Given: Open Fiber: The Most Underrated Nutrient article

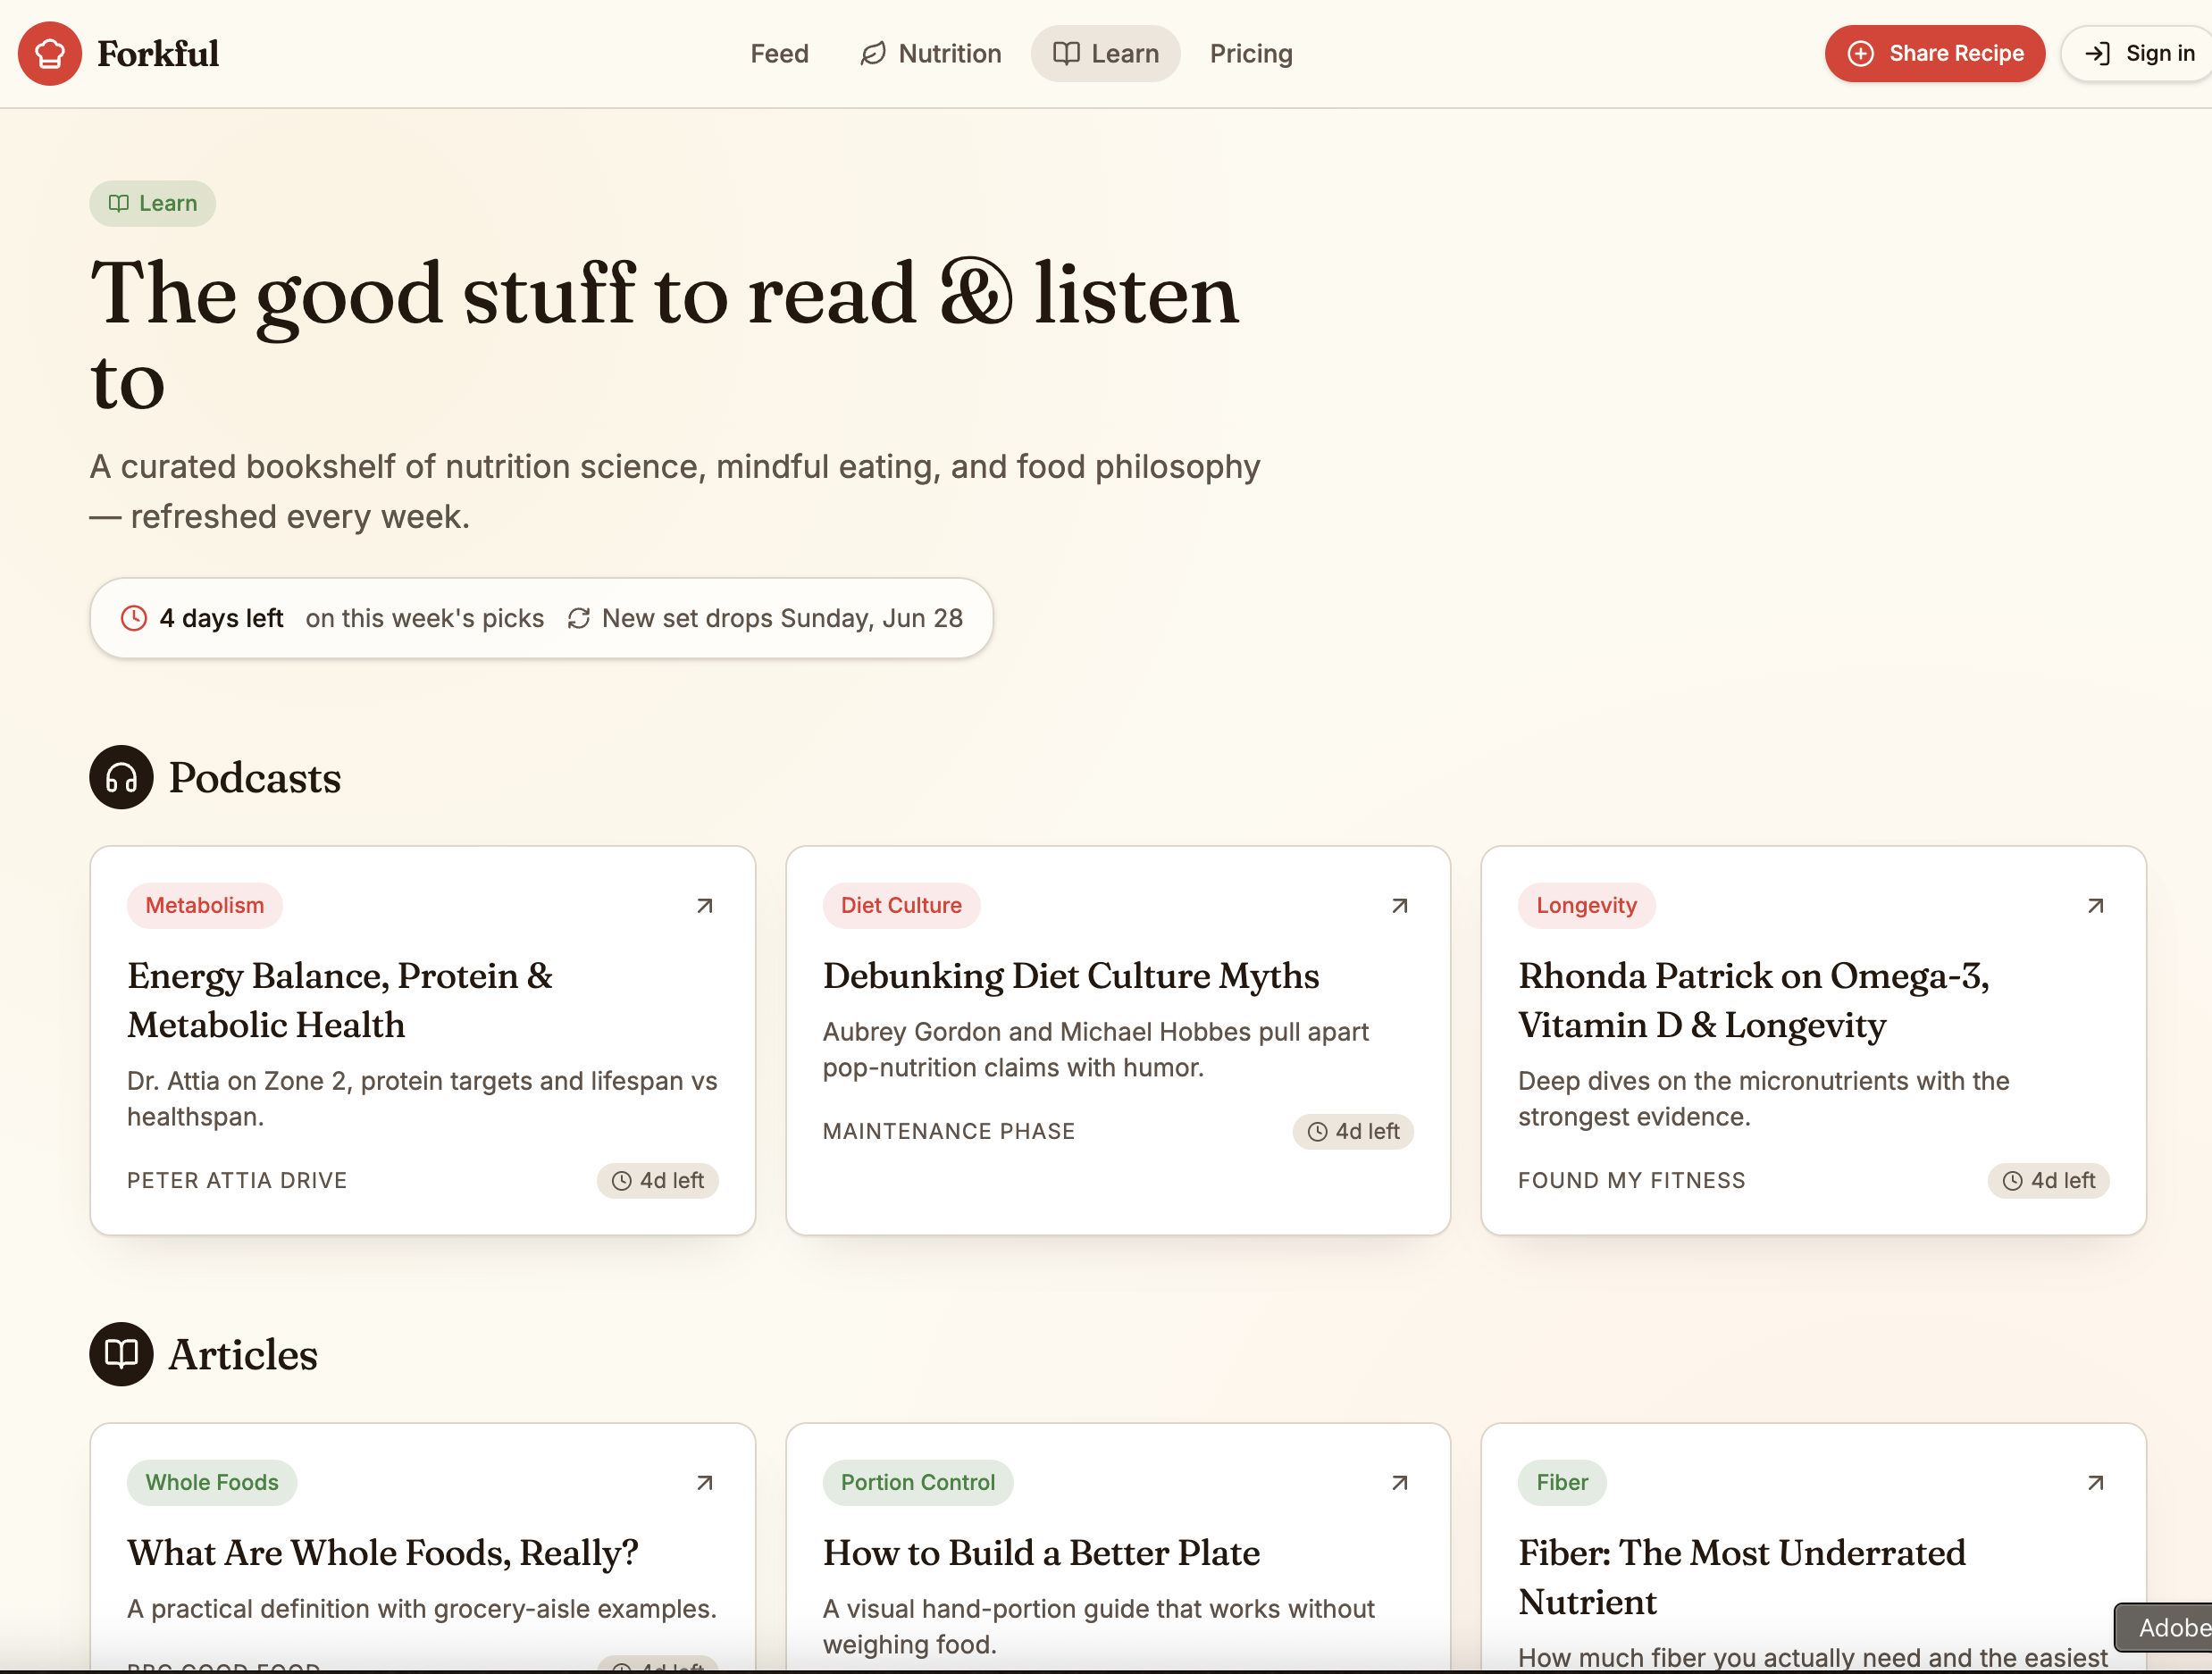Looking at the screenshot, I should [1742, 1577].
